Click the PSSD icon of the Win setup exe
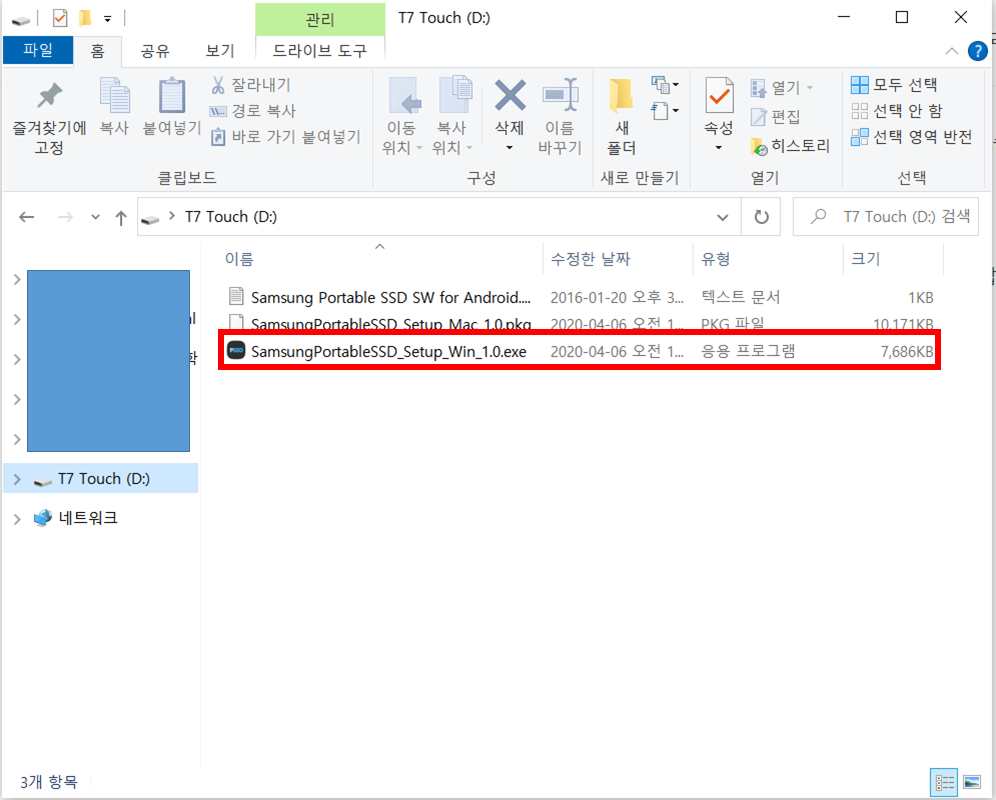 point(236,350)
